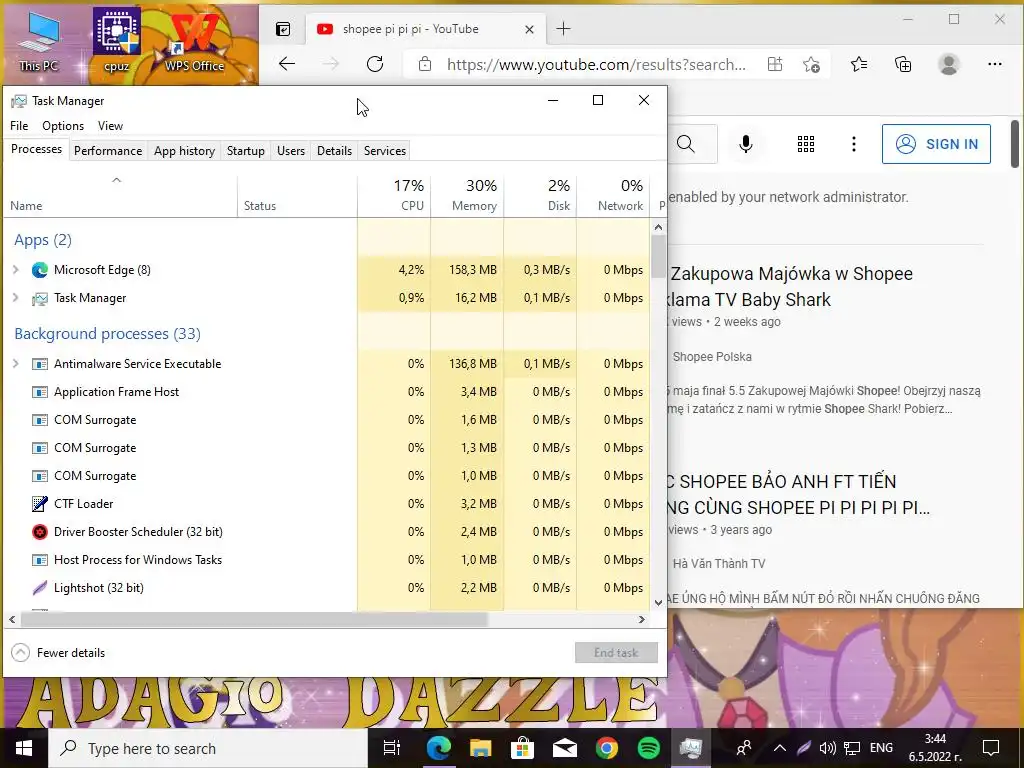
Task: Click the Task View icon on the taskbar
Action: (x=391, y=748)
